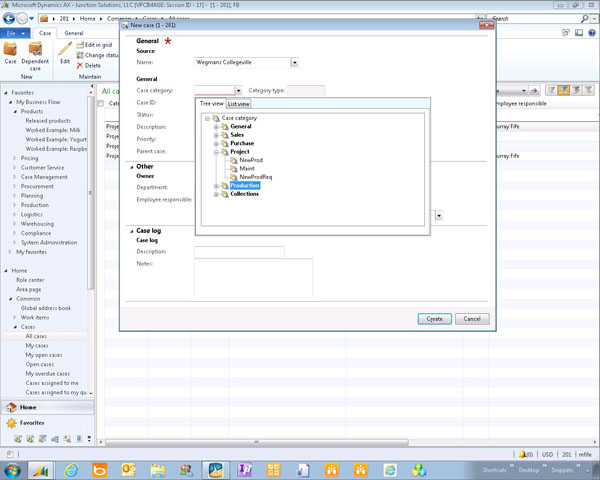Click the Cancel button
Viewport: 600px width, 480px height.
click(x=472, y=319)
